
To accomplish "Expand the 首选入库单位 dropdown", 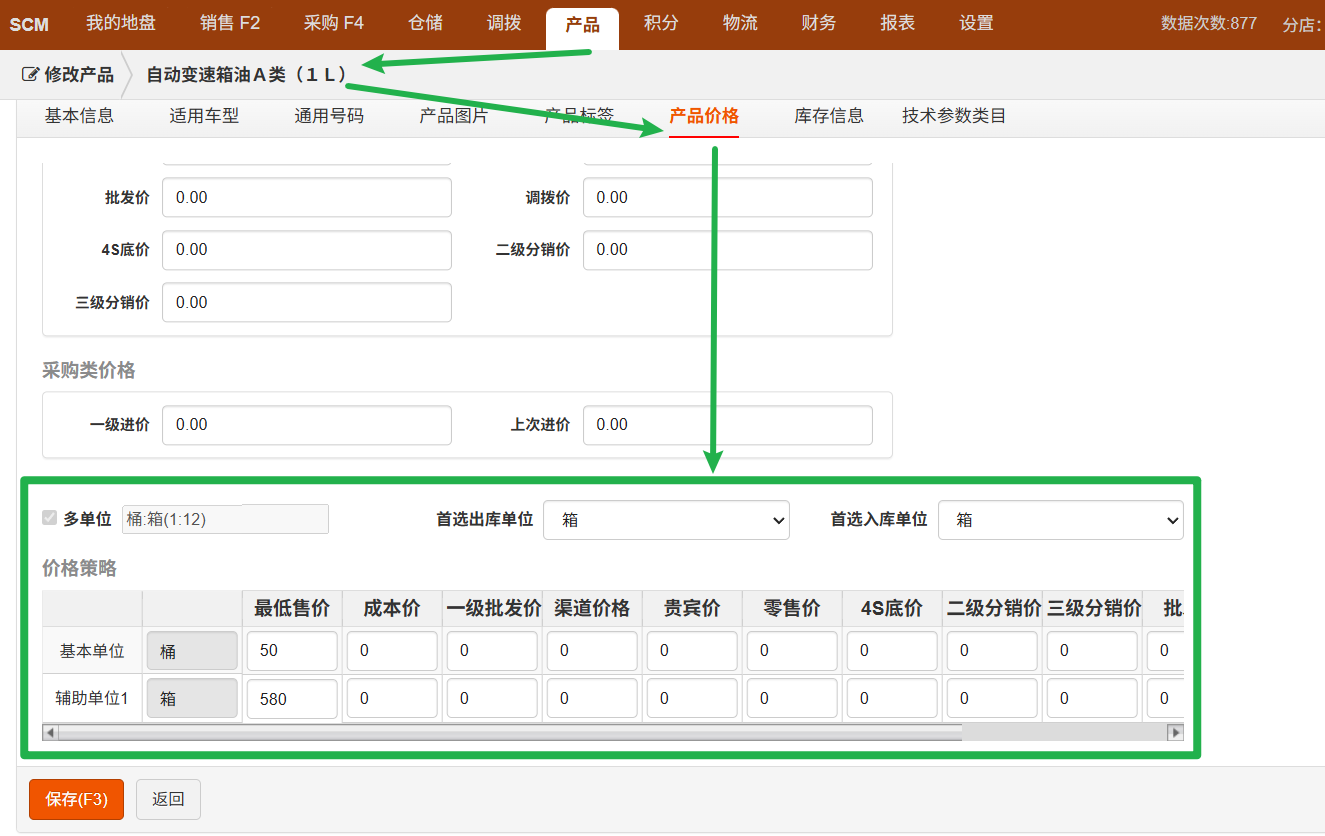I will click(1060, 520).
